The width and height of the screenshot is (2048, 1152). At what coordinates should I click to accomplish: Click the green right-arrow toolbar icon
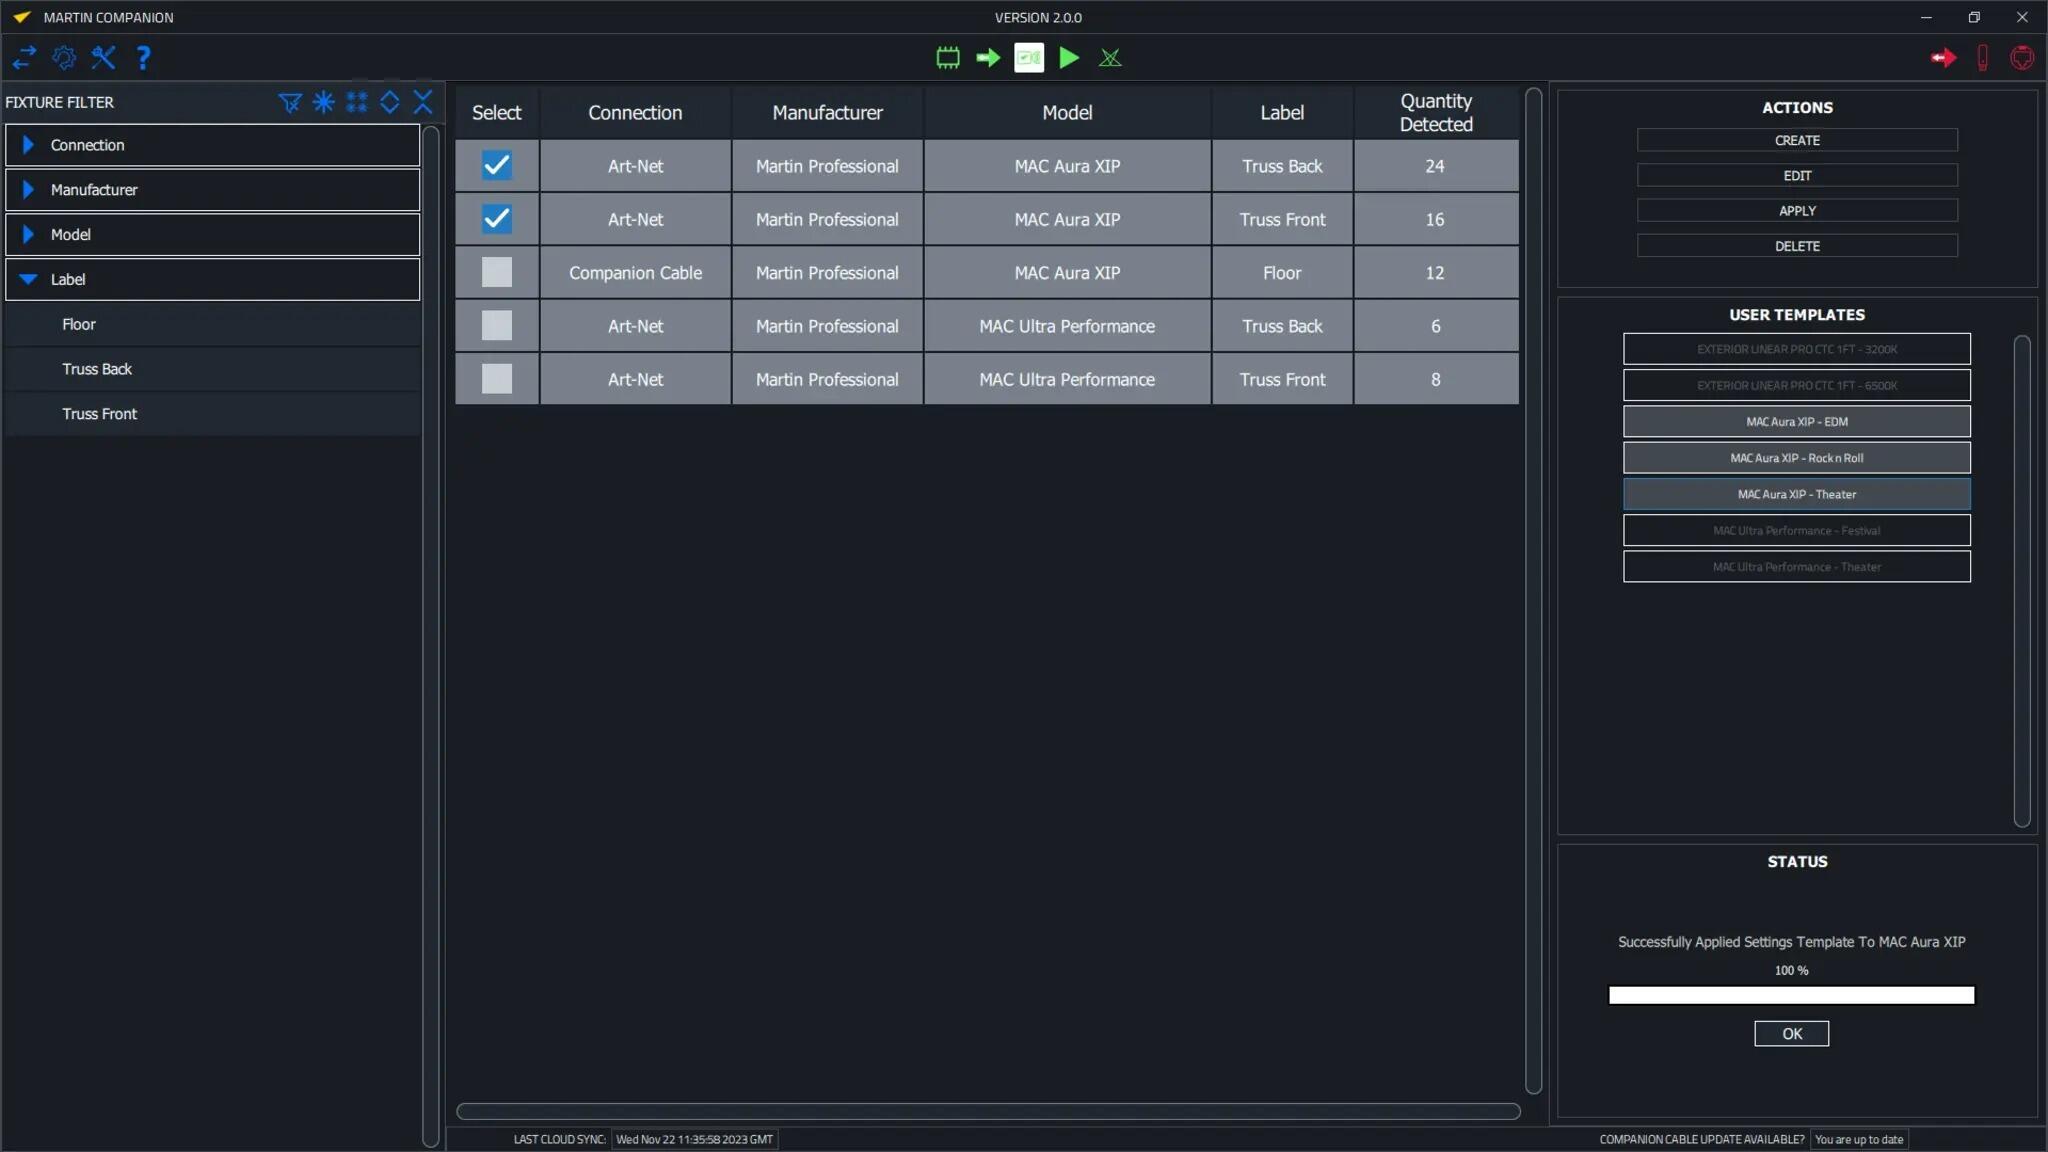(988, 58)
